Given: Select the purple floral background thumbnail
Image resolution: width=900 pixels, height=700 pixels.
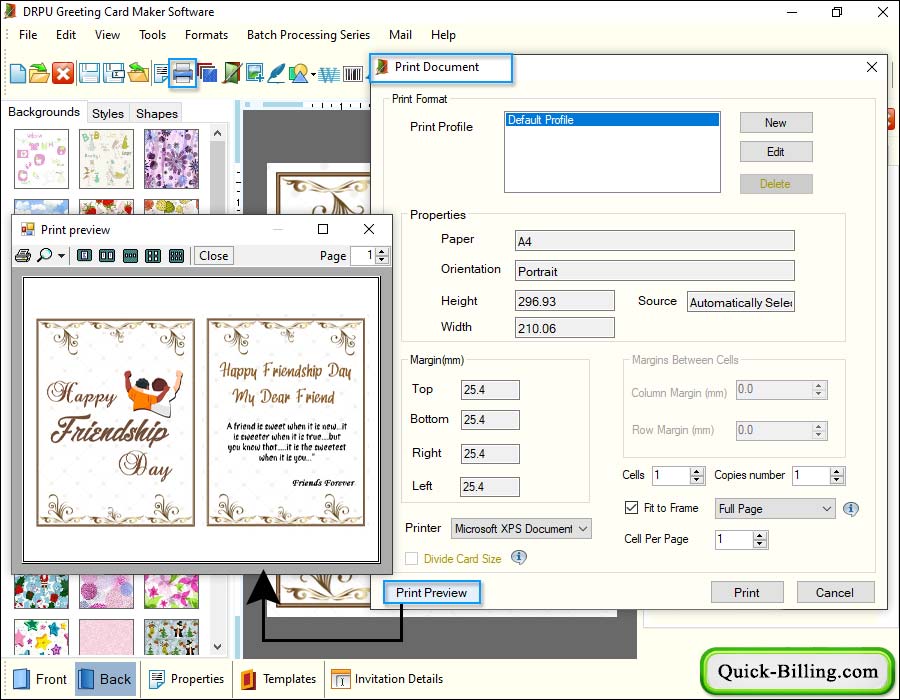Looking at the screenshot, I should pos(171,159).
